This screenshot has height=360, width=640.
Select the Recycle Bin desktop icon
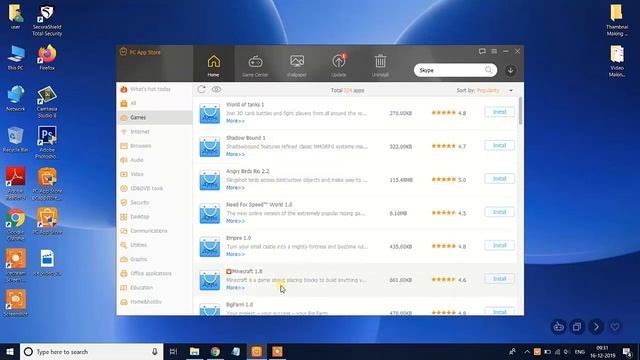[16, 140]
